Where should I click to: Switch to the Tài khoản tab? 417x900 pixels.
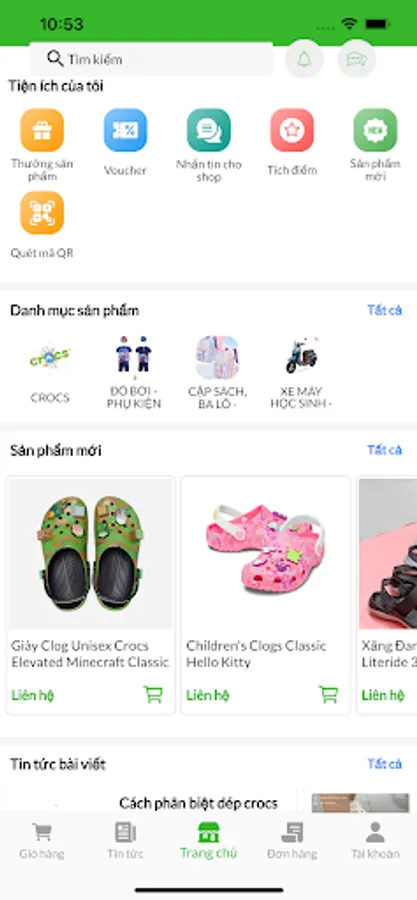point(375,840)
